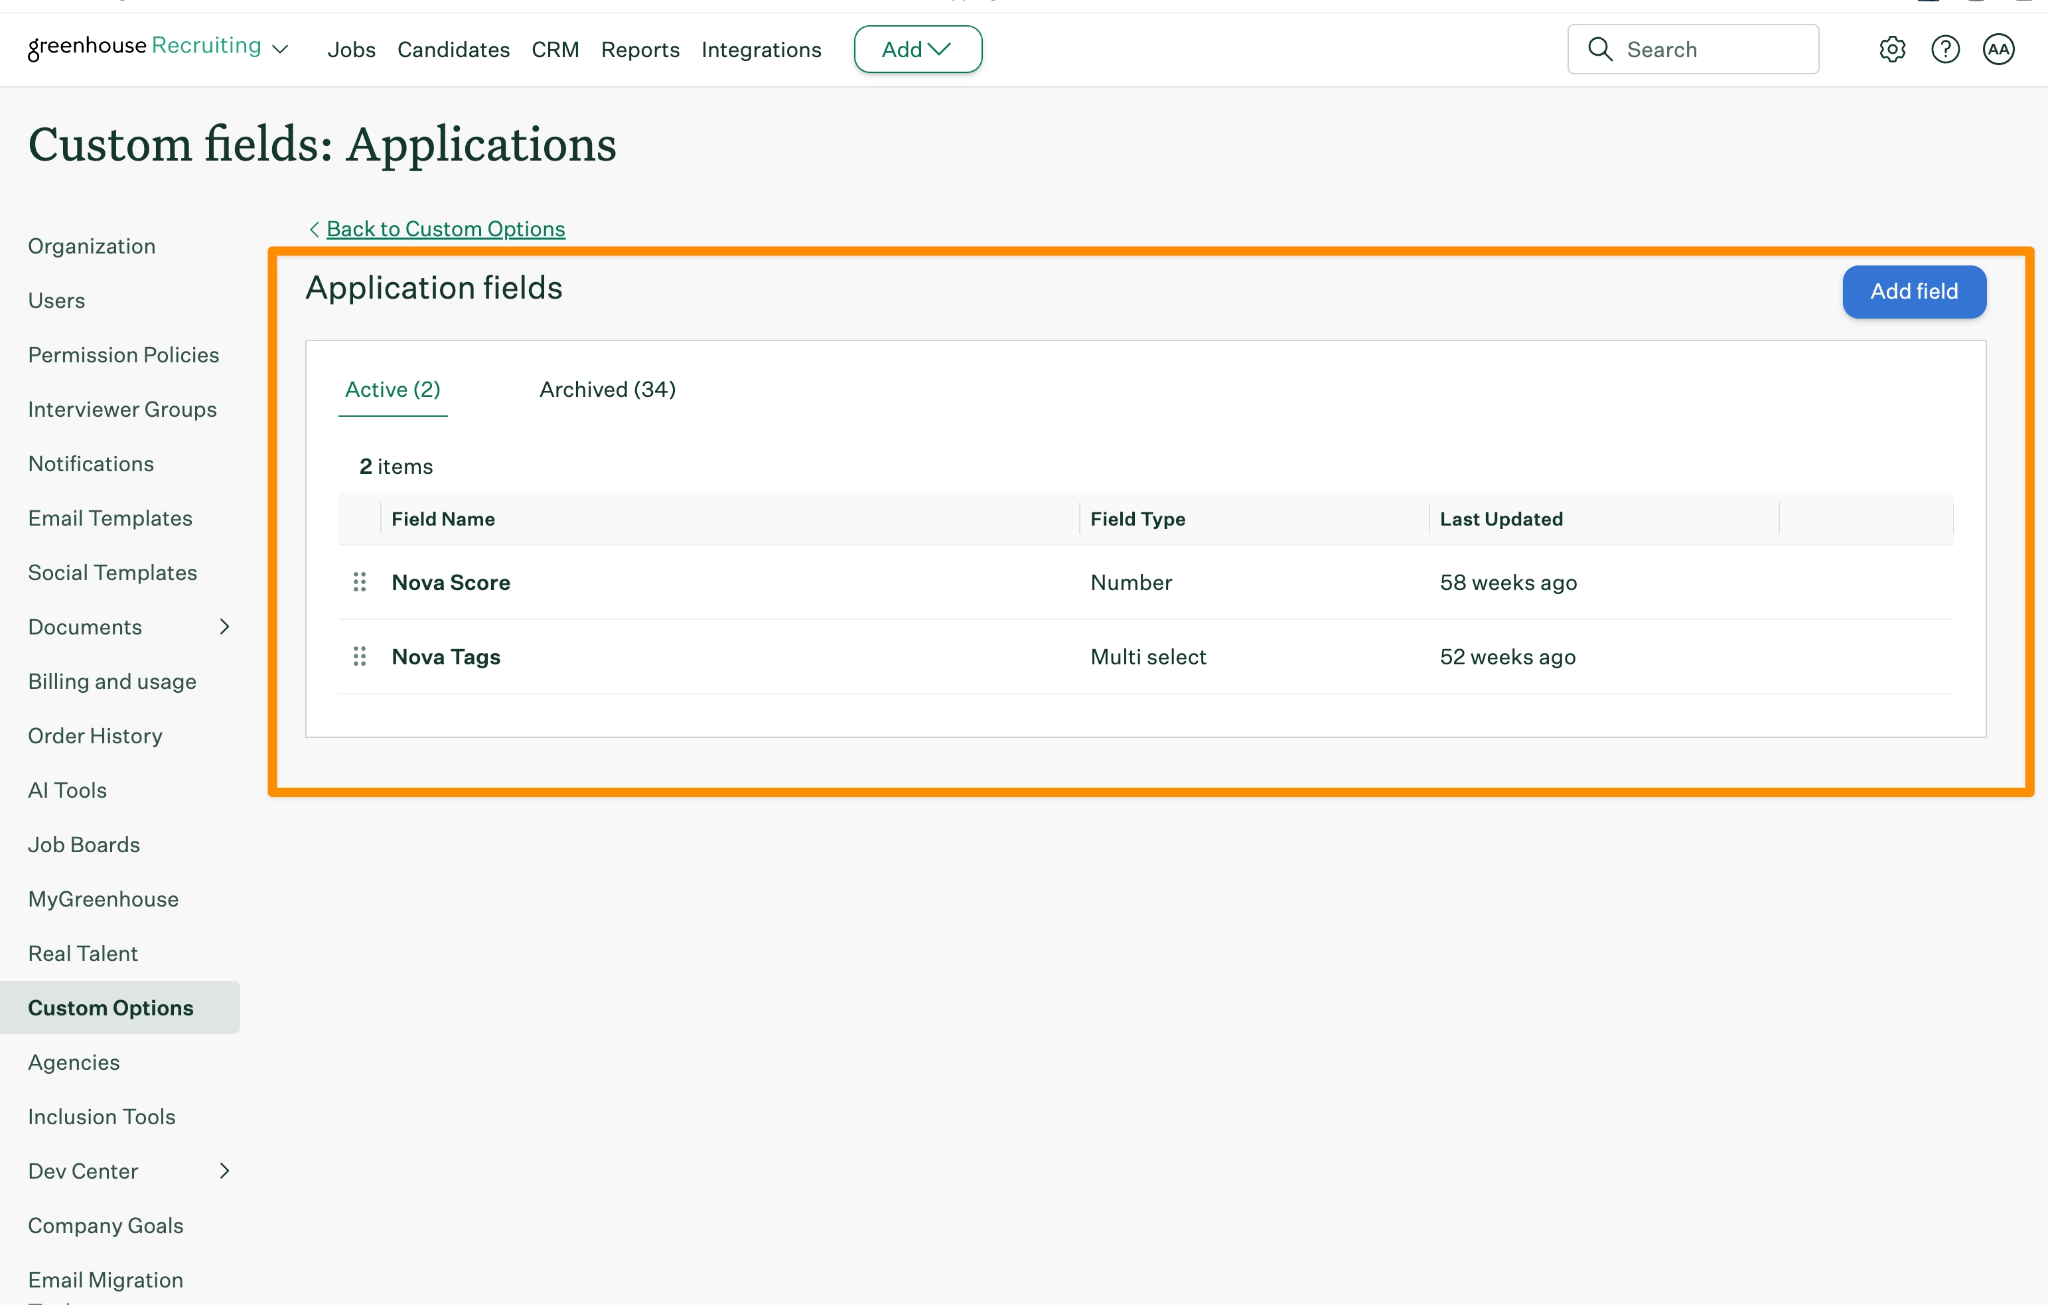
Task: Open the Nova Tags field
Action: pos(446,656)
